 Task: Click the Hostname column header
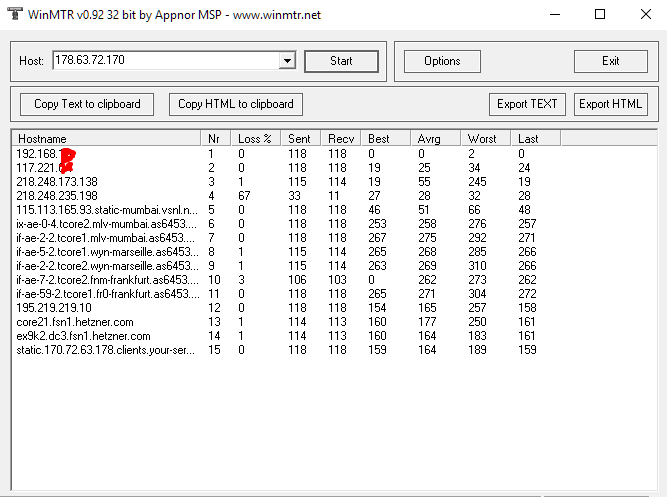(106, 139)
